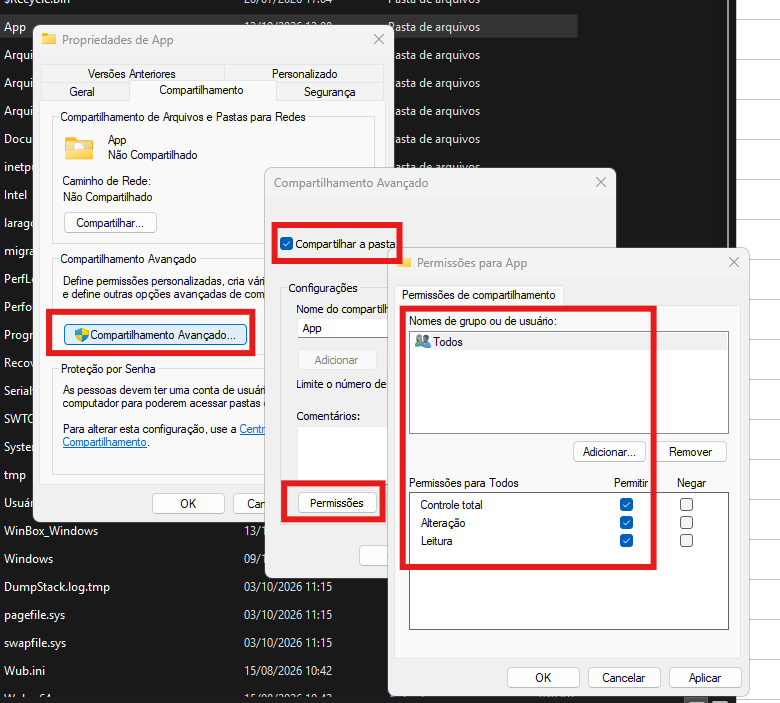The height and width of the screenshot is (703, 780).
Task: Toggle Permitir checkbox for Controle total
Action: 626,504
